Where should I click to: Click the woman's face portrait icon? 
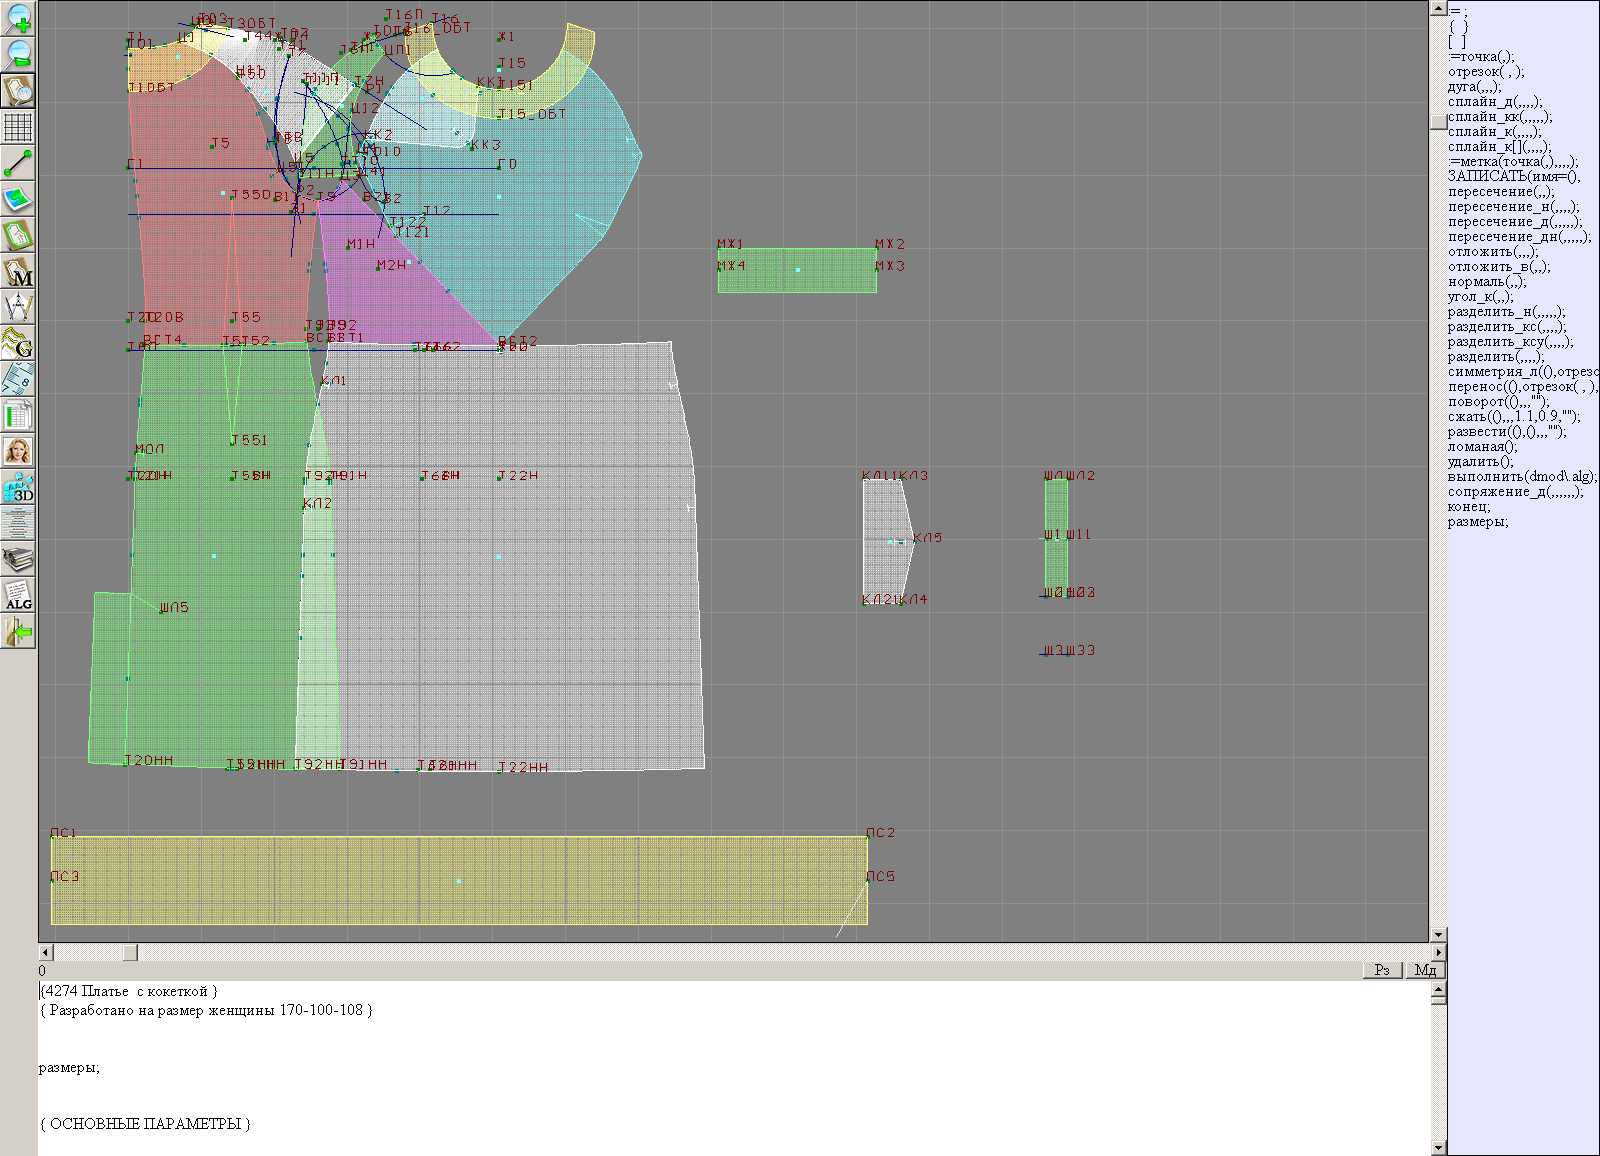pyautogui.click(x=18, y=451)
